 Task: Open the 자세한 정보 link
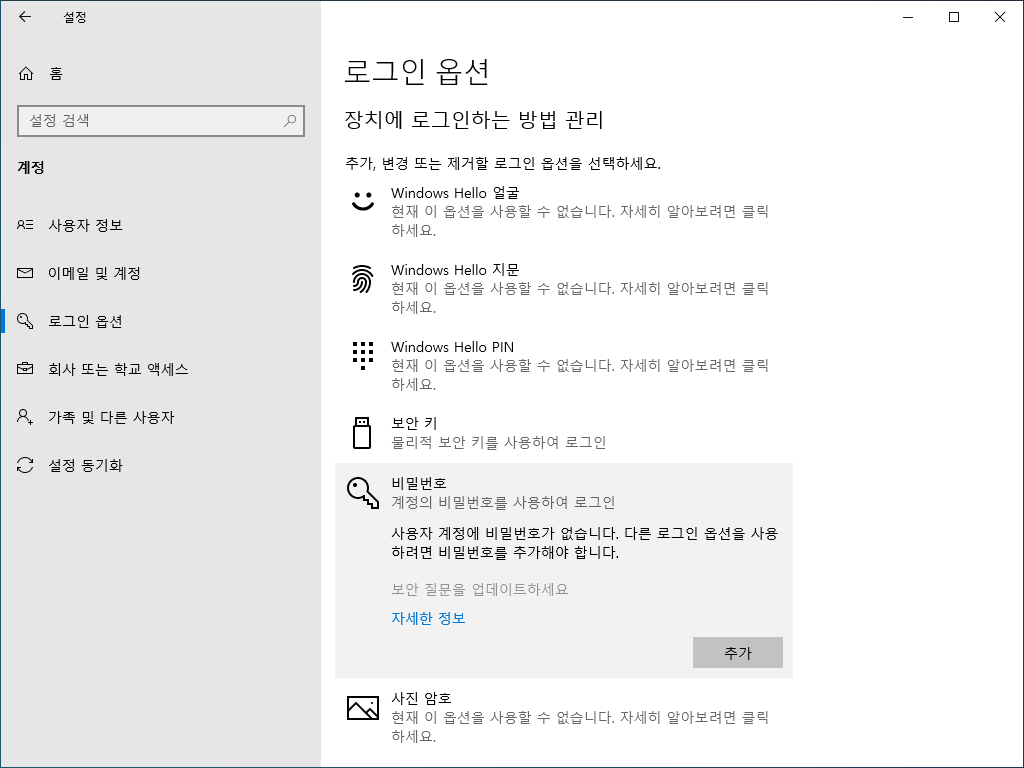click(428, 618)
